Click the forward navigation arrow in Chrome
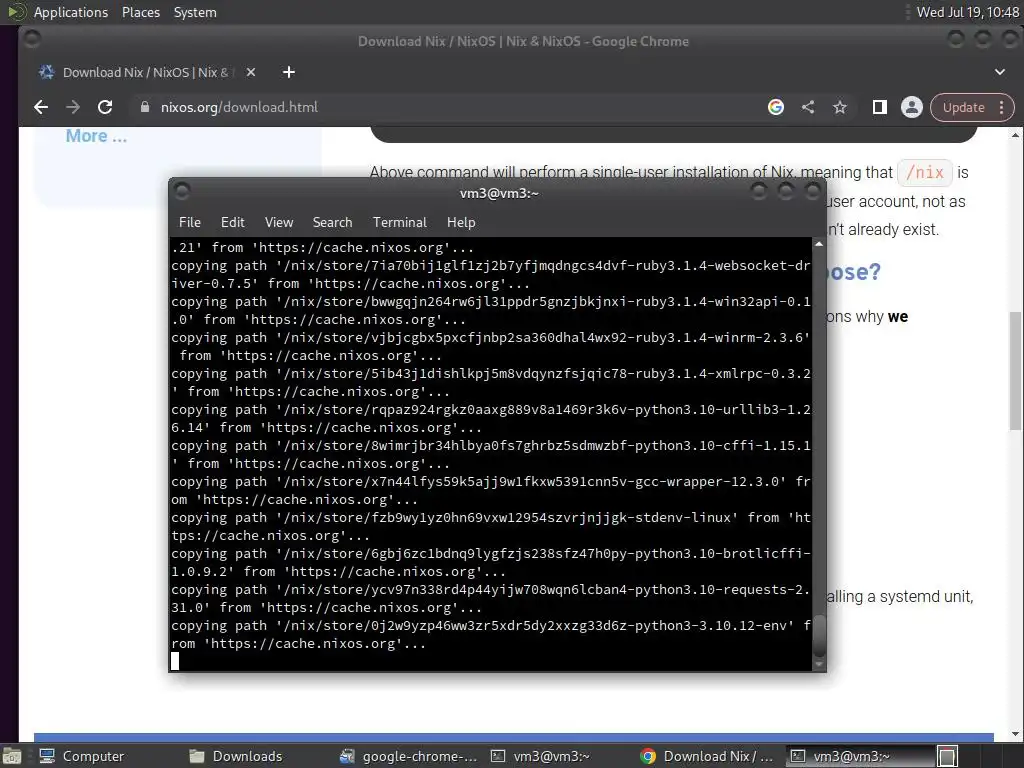The height and width of the screenshot is (768, 1024). click(x=73, y=107)
